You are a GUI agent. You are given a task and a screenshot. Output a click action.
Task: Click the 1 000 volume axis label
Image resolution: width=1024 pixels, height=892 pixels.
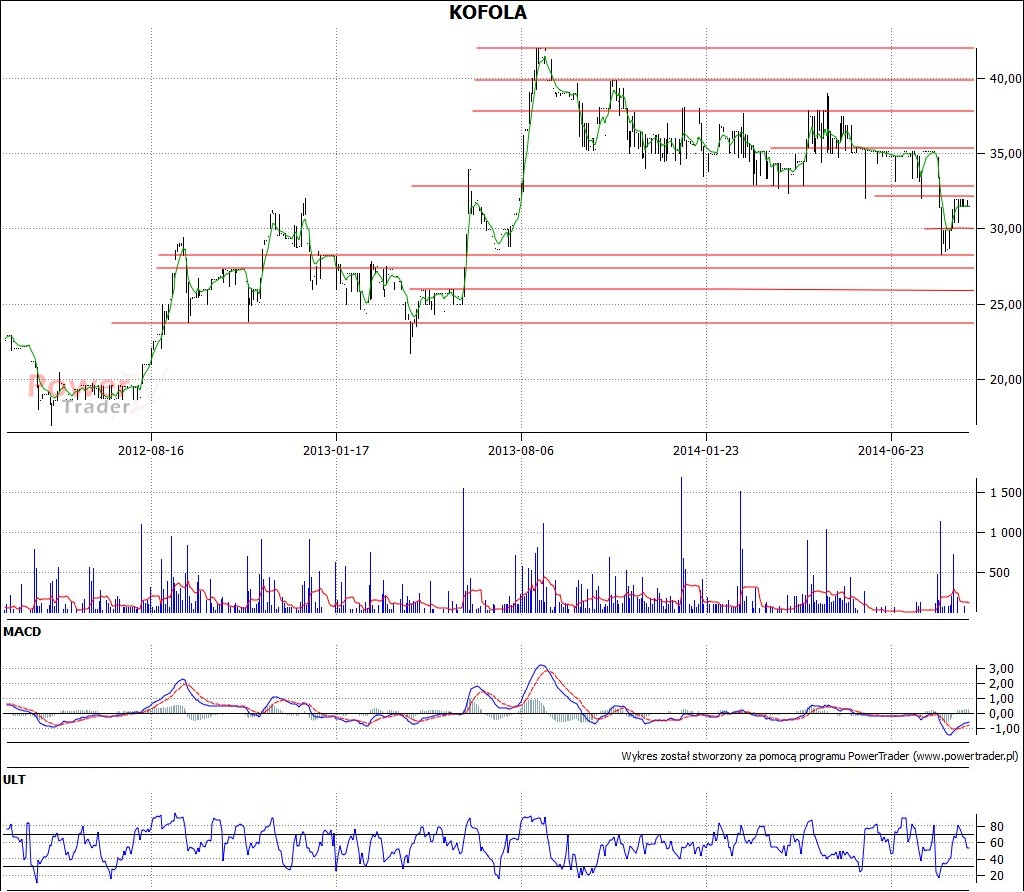1006,533
